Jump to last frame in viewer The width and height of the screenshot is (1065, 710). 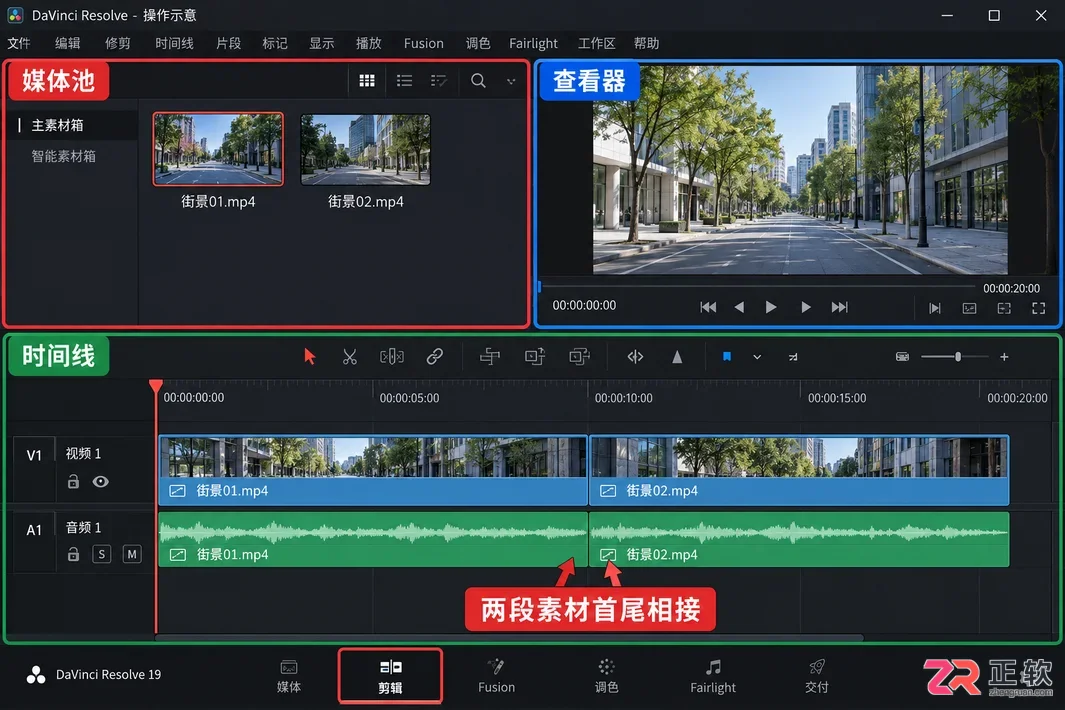click(840, 307)
